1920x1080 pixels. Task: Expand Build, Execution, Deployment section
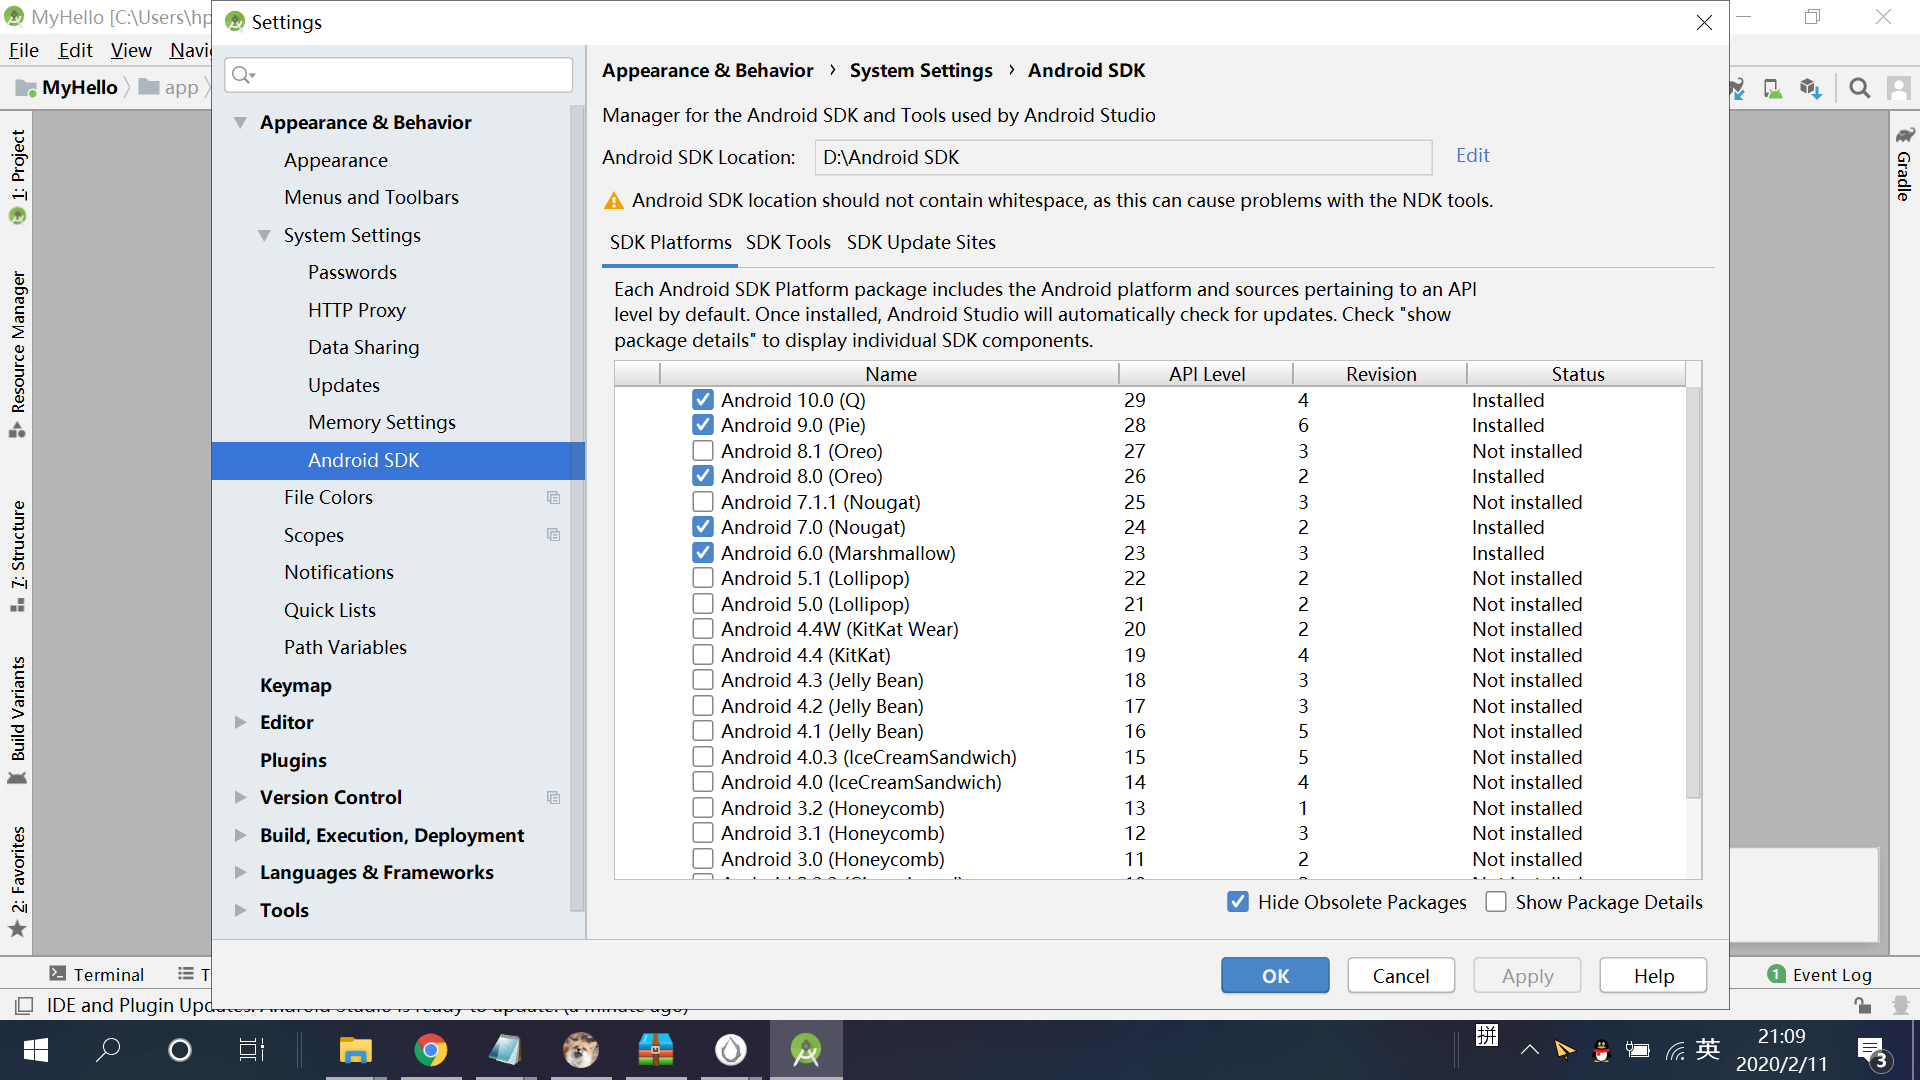click(240, 835)
